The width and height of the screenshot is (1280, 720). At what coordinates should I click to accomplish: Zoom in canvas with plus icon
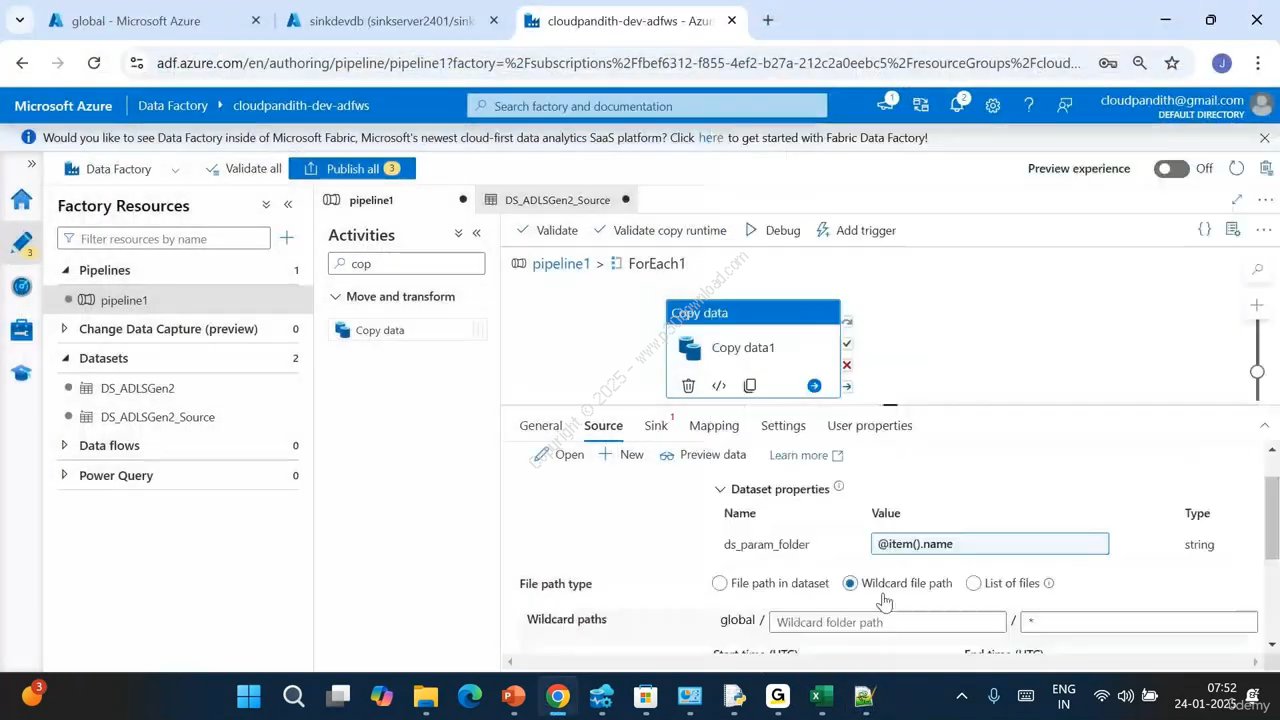1257,305
